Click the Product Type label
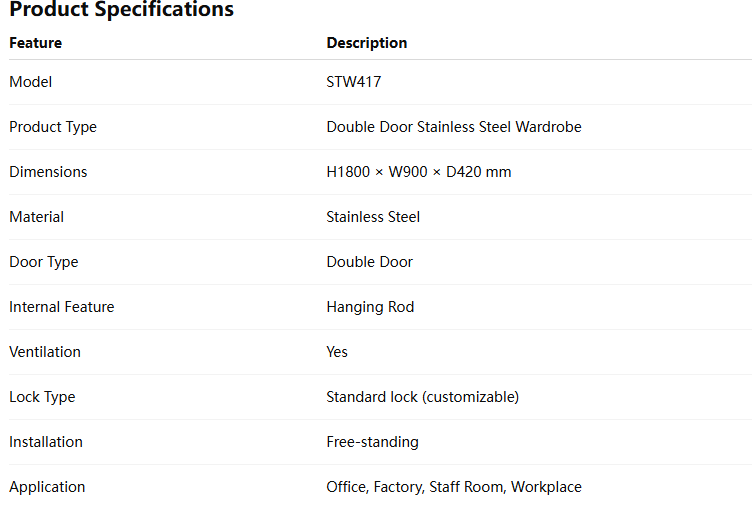752x525 pixels. [x=53, y=127]
